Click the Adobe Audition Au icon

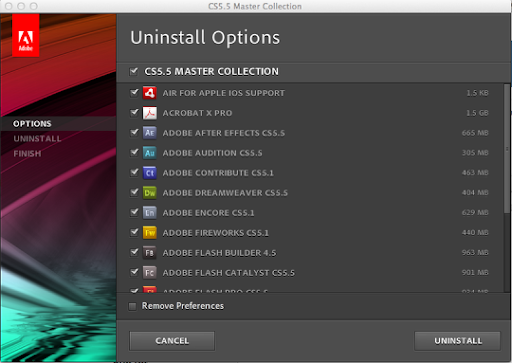pos(150,153)
